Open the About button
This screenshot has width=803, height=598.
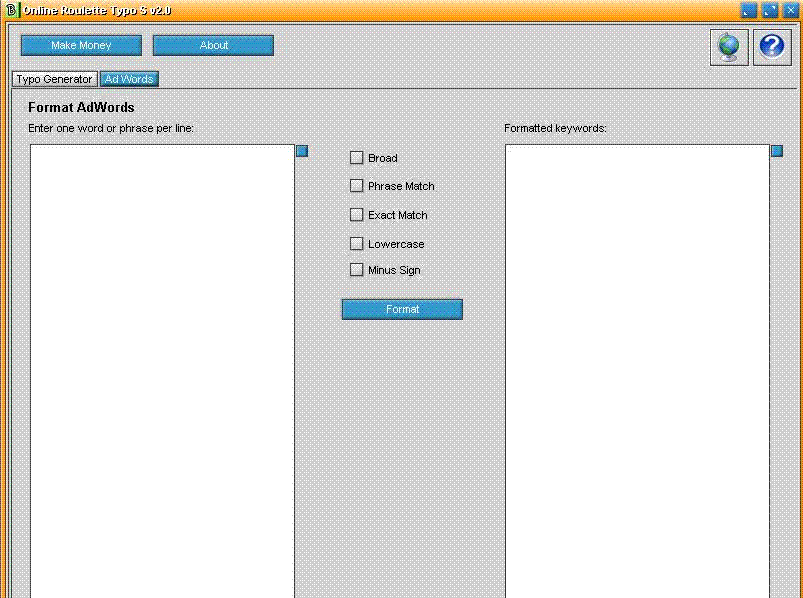click(214, 46)
